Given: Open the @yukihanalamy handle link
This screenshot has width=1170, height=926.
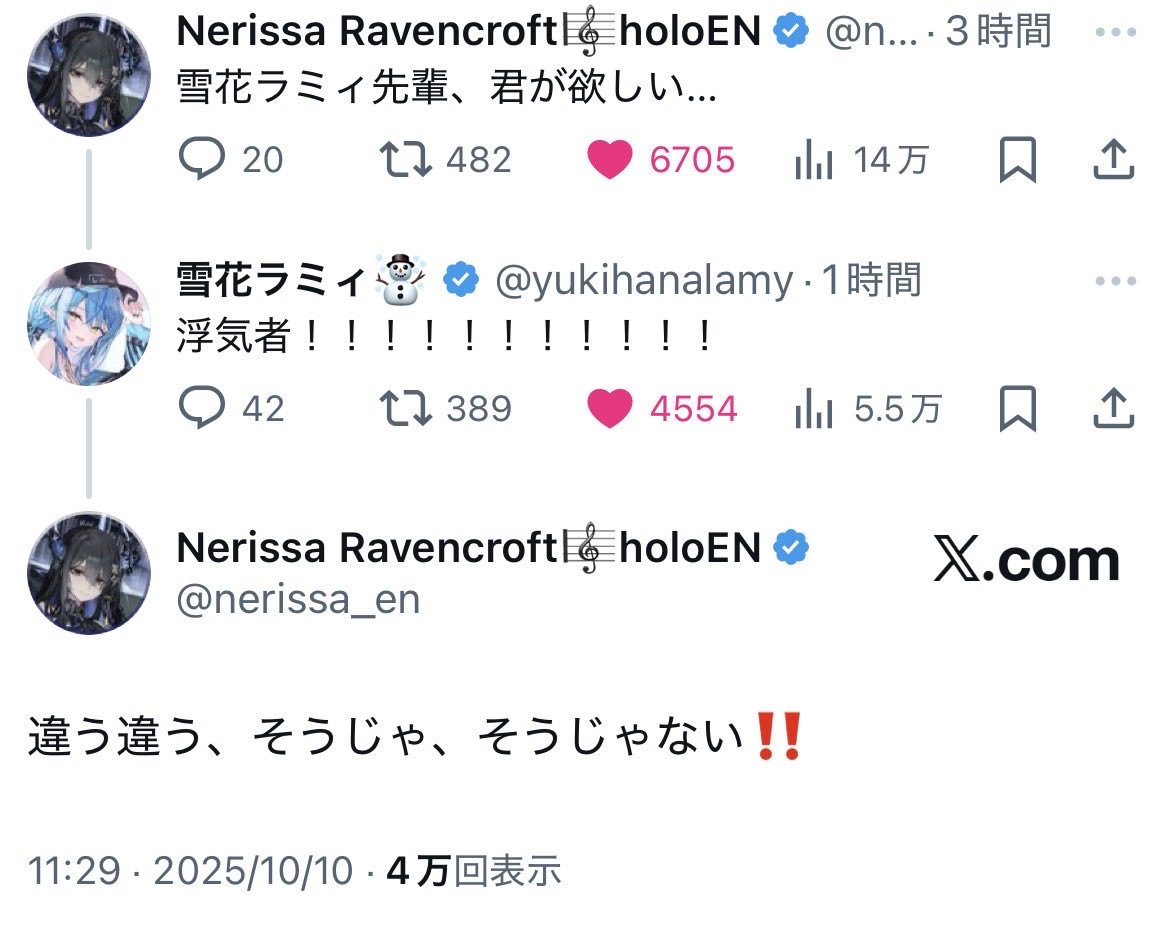Looking at the screenshot, I should pos(644,282).
